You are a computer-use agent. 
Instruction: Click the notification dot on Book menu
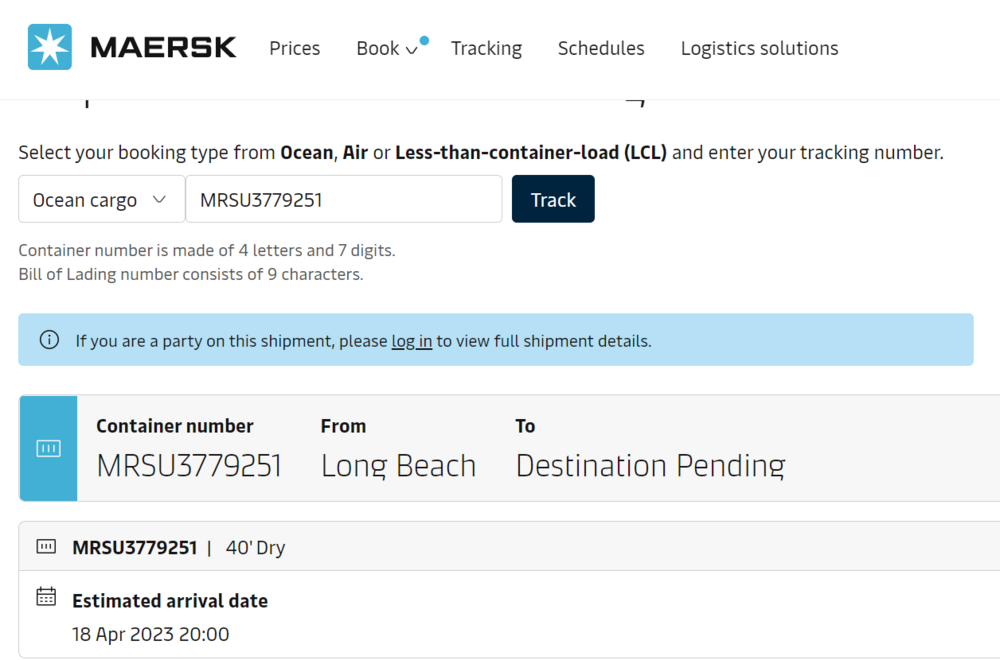click(423, 38)
